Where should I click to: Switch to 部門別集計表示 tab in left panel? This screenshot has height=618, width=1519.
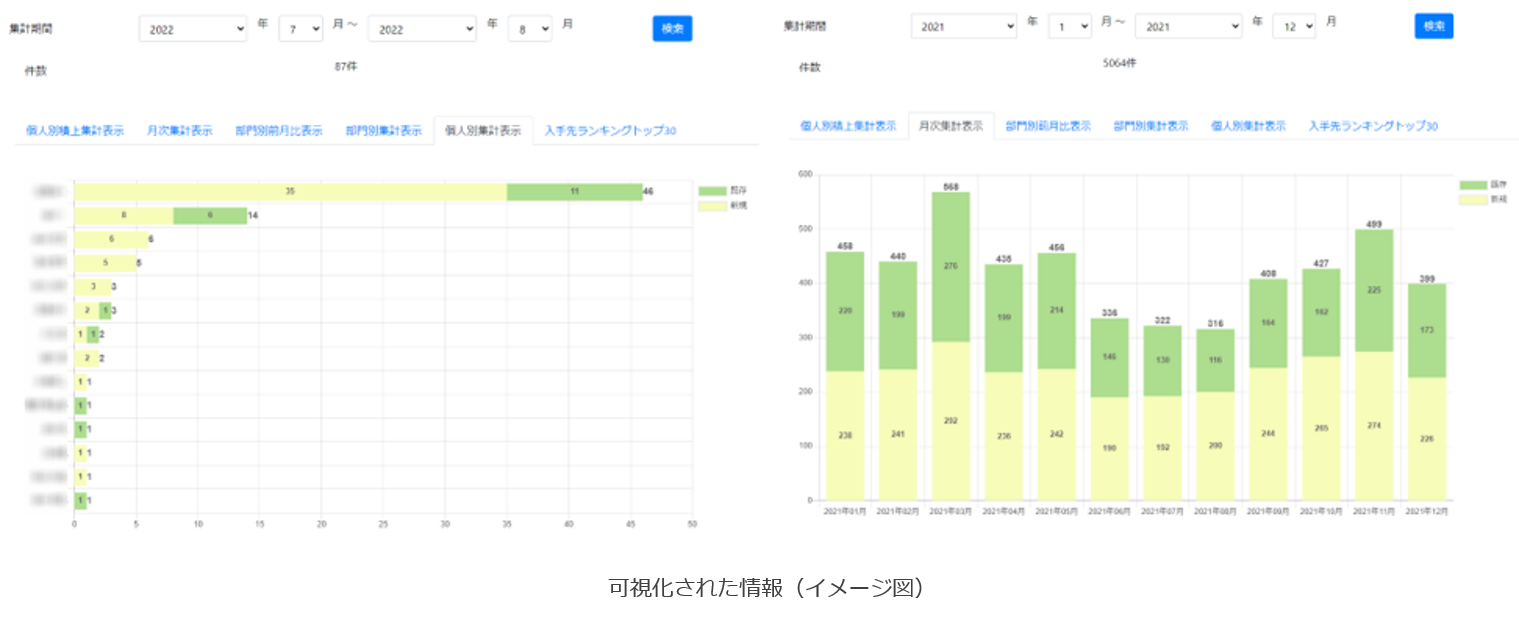pyautogui.click(x=384, y=130)
